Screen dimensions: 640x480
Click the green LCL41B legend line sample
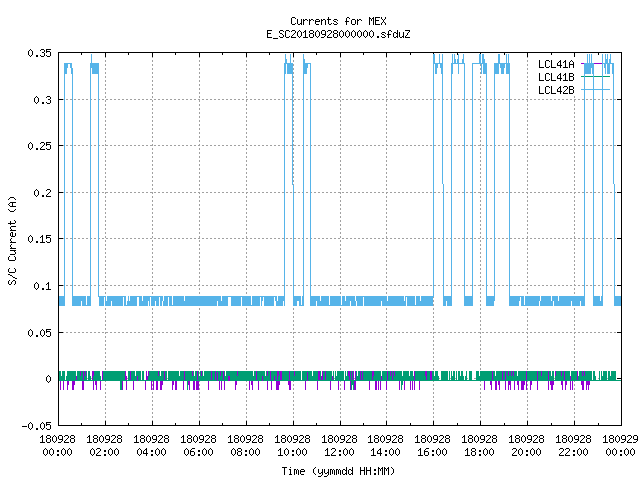click(x=595, y=77)
